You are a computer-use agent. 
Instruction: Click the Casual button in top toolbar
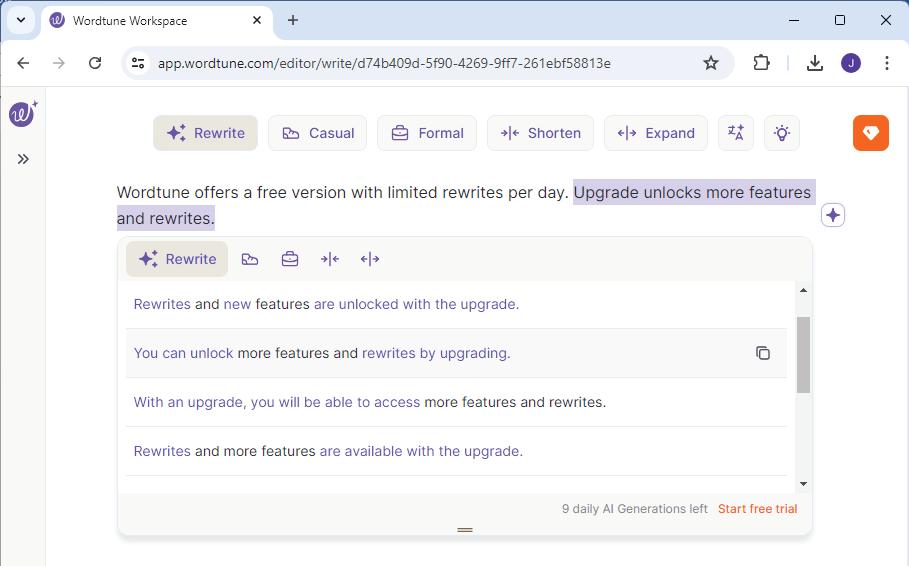318,133
